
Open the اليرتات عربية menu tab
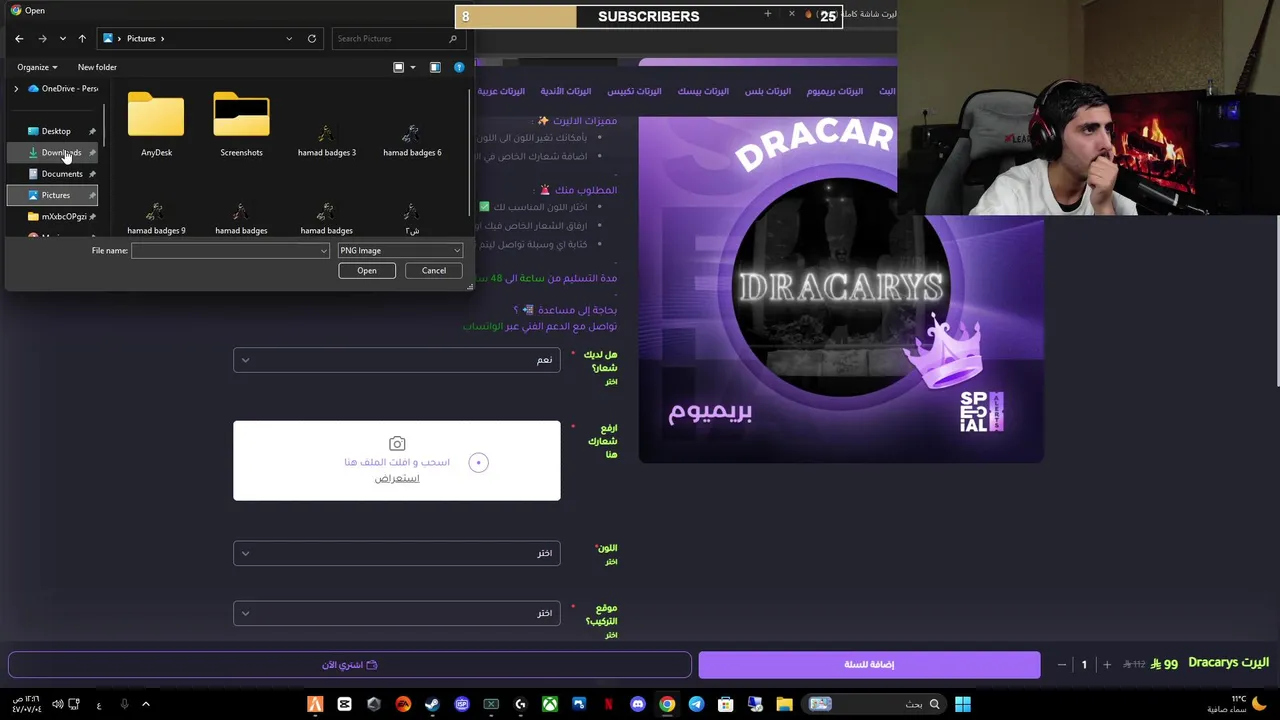tap(501, 91)
